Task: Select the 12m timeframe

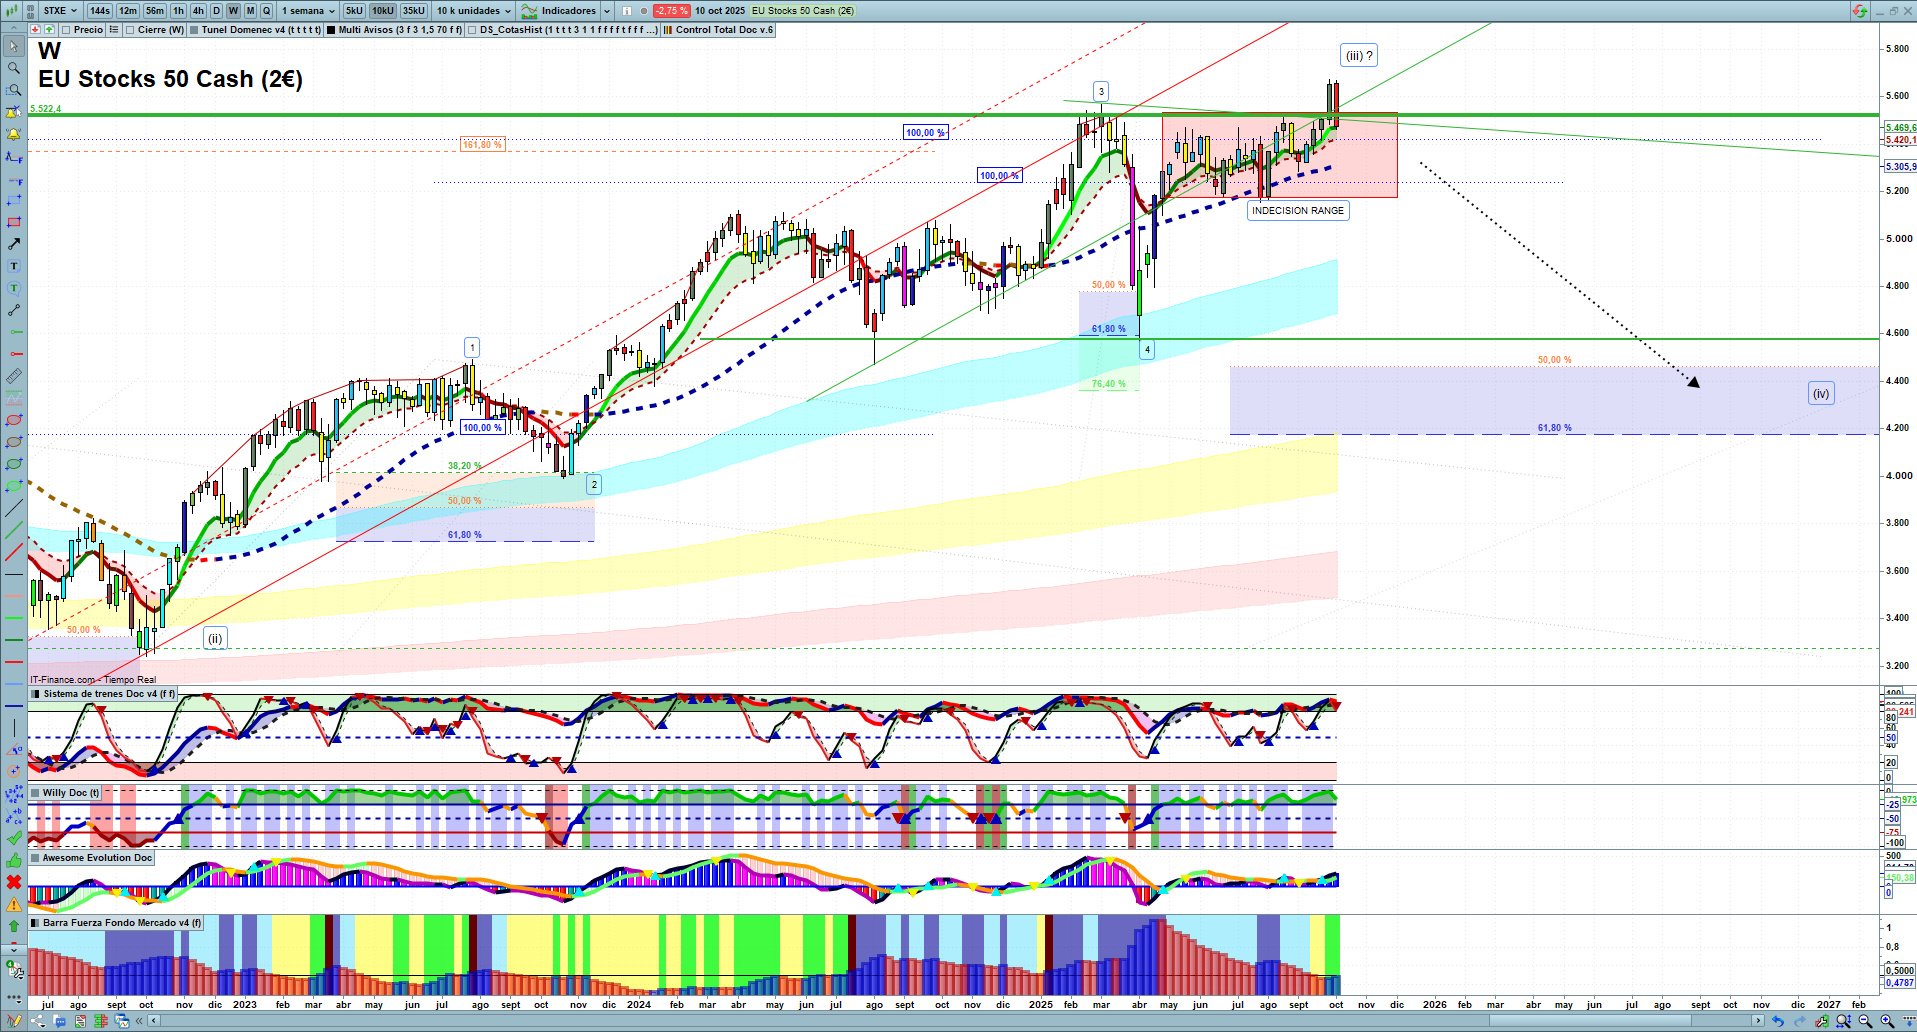Action: [x=128, y=11]
